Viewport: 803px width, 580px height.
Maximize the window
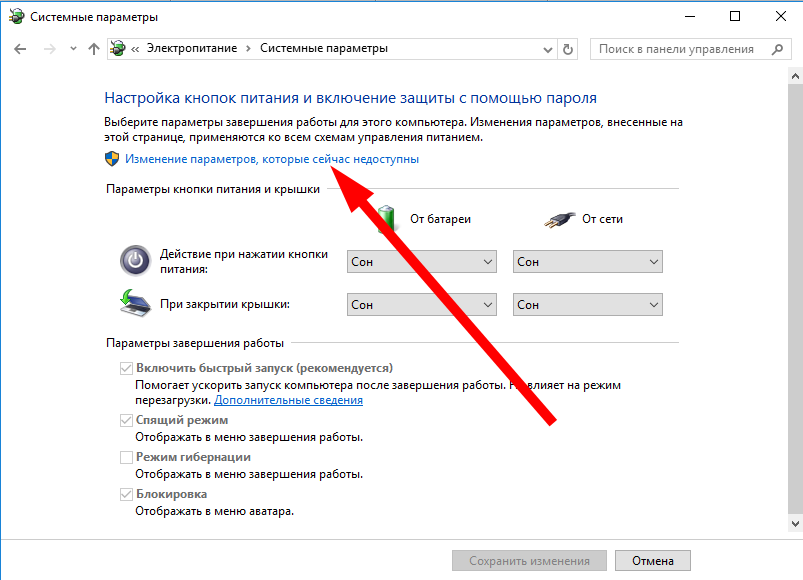(x=735, y=16)
